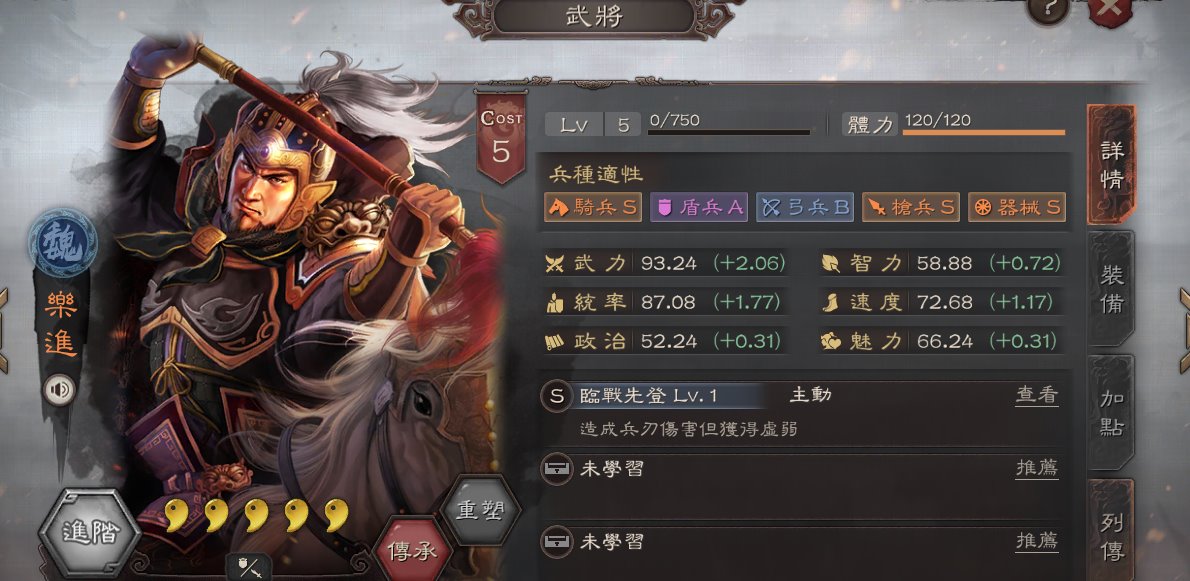Click the 體力 stamina progress bar
The image size is (1190, 581).
point(983,133)
